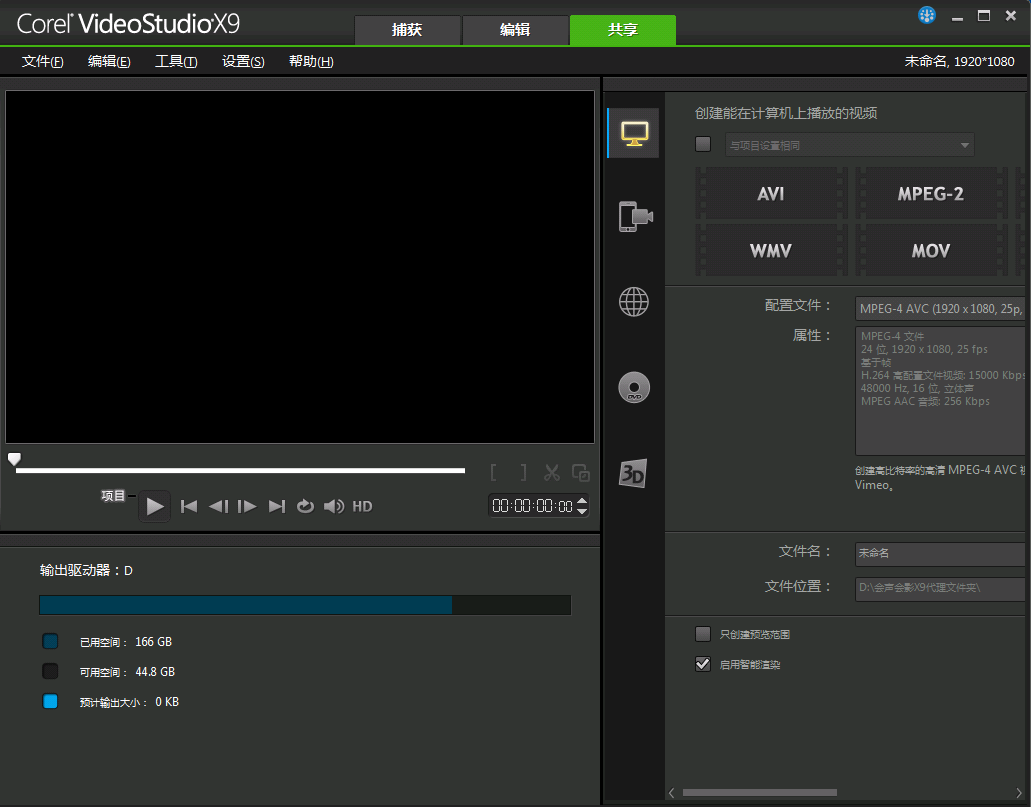Click the 可用空间 black swatch
Viewport: 1031px width, 807px height.
pos(50,671)
